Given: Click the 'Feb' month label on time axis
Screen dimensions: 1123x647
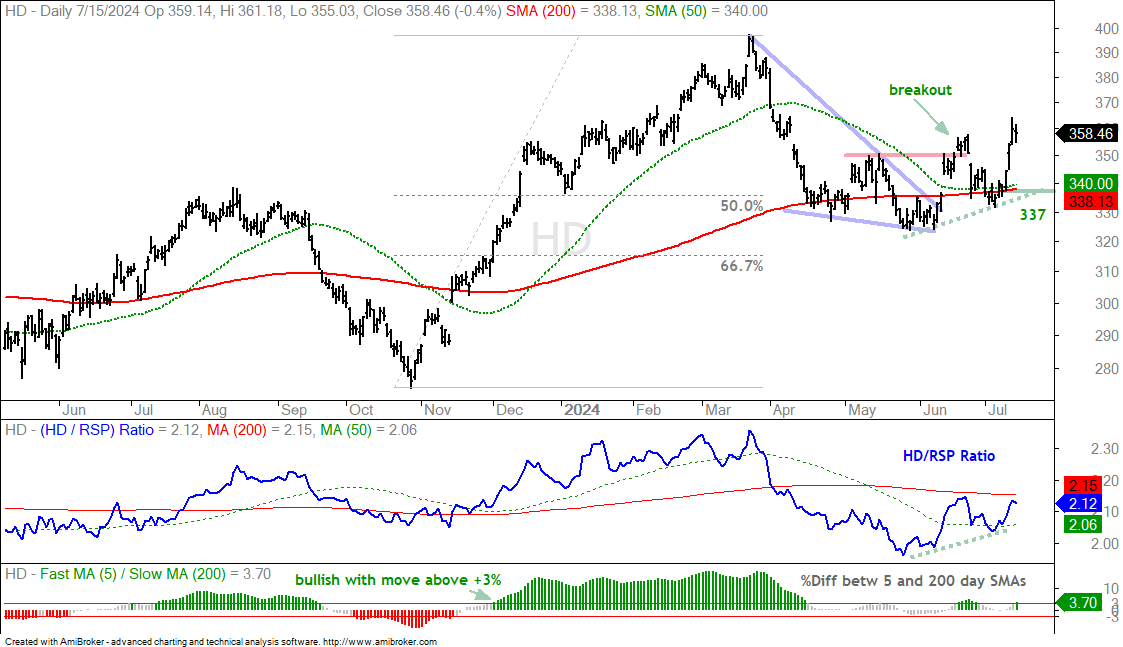Looking at the screenshot, I should 648,410.
